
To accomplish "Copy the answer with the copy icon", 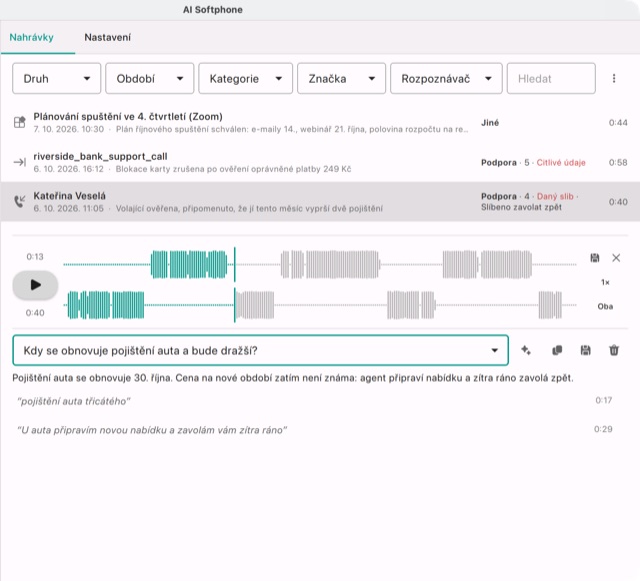I will (557, 350).
